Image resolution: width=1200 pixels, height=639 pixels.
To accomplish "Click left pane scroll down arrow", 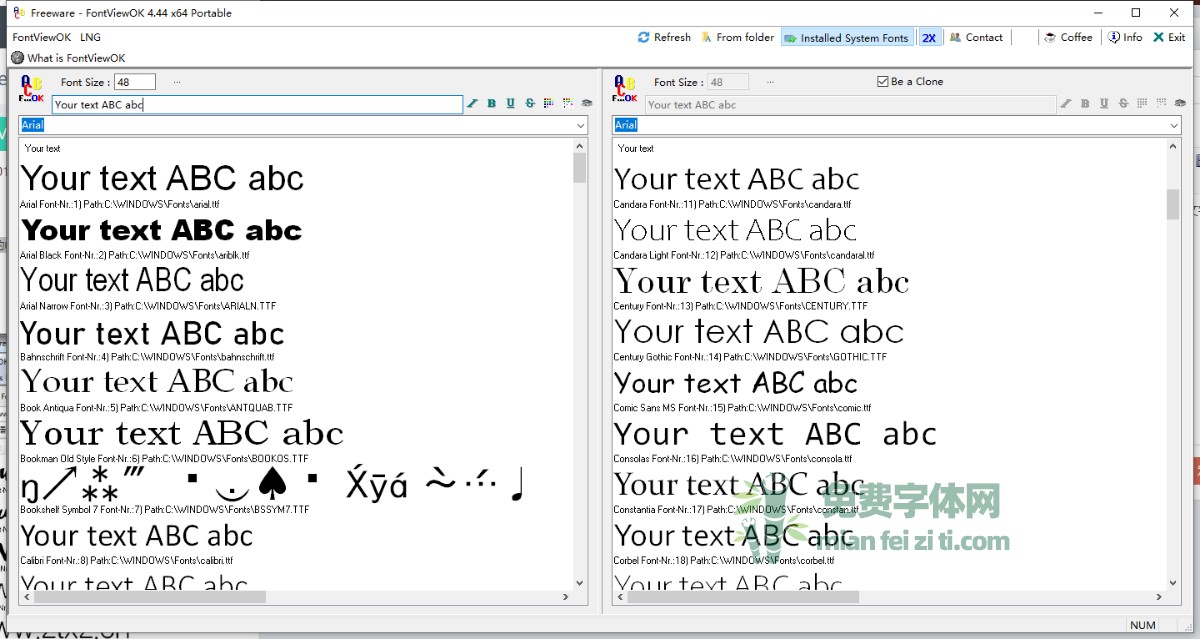I will [x=580, y=582].
